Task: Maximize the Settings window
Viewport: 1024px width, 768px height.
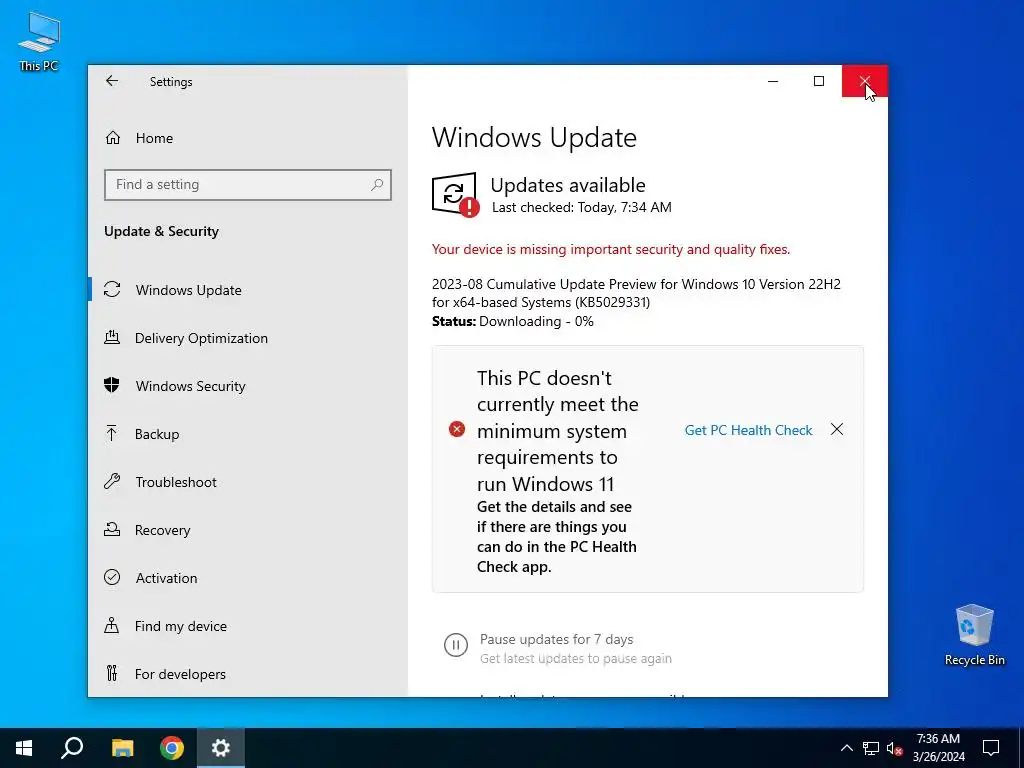Action: tap(819, 81)
